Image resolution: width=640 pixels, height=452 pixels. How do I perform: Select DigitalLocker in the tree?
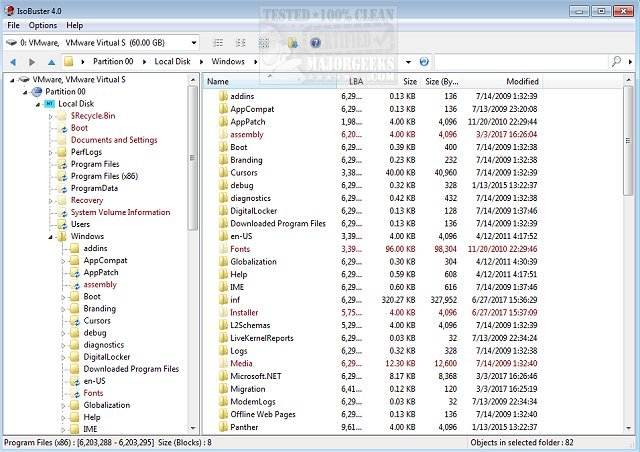coord(107,357)
